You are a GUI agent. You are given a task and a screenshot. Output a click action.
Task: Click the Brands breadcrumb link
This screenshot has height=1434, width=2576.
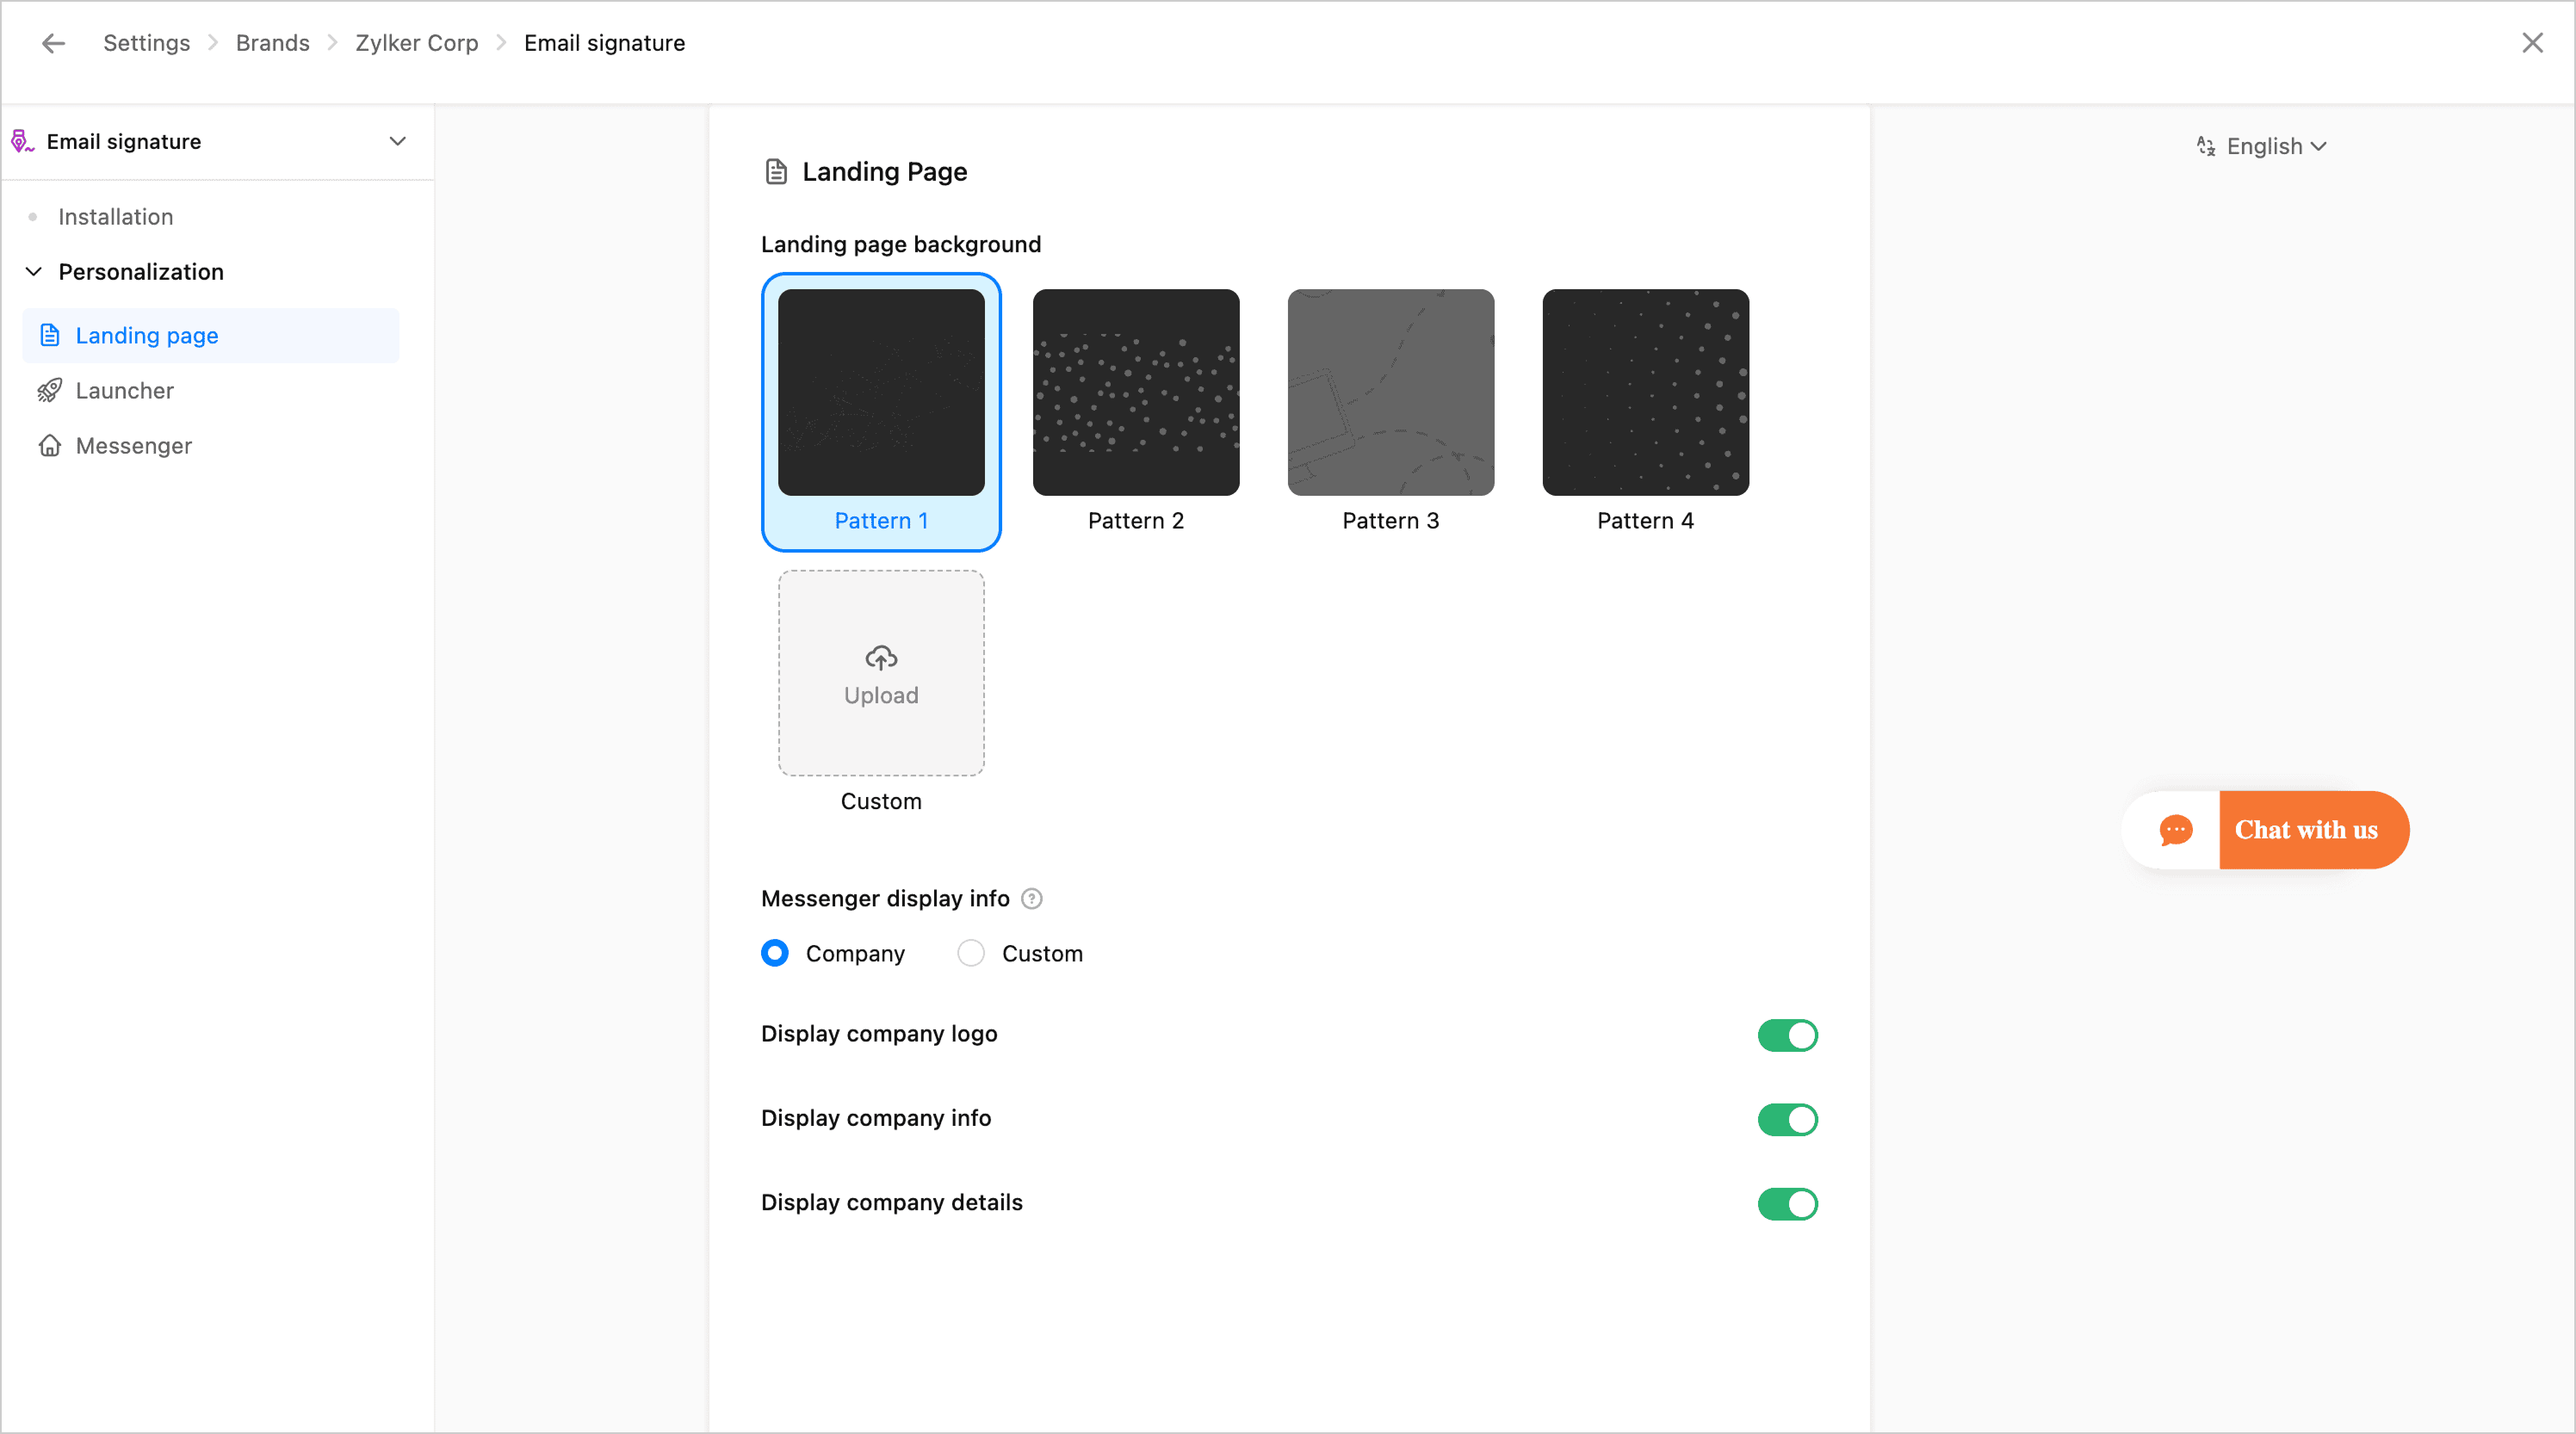272,43
